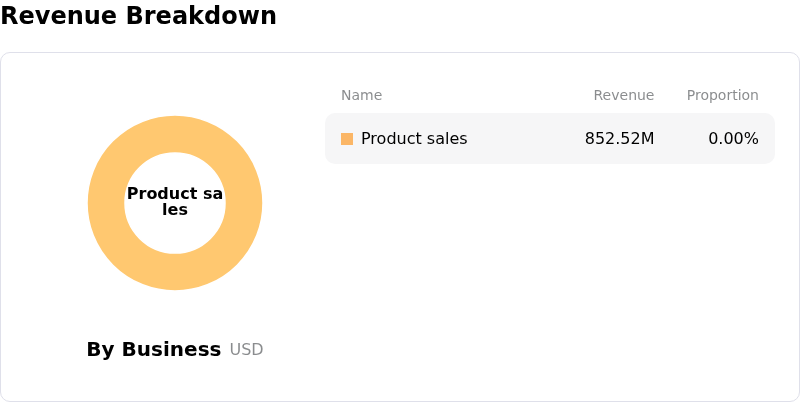Screen dimensions: 800x402
Task: Sort by the Revenue column header
Action: [623, 95]
